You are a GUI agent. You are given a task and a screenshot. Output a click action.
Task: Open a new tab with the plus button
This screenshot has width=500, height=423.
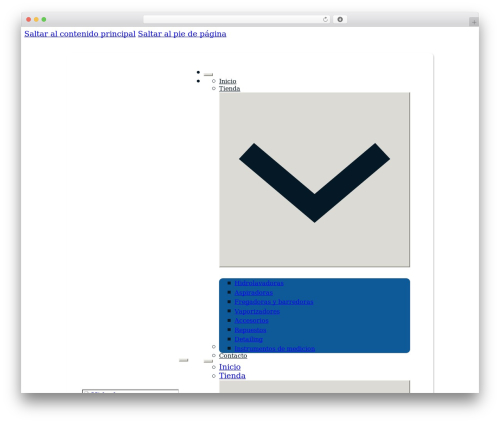point(474,22)
